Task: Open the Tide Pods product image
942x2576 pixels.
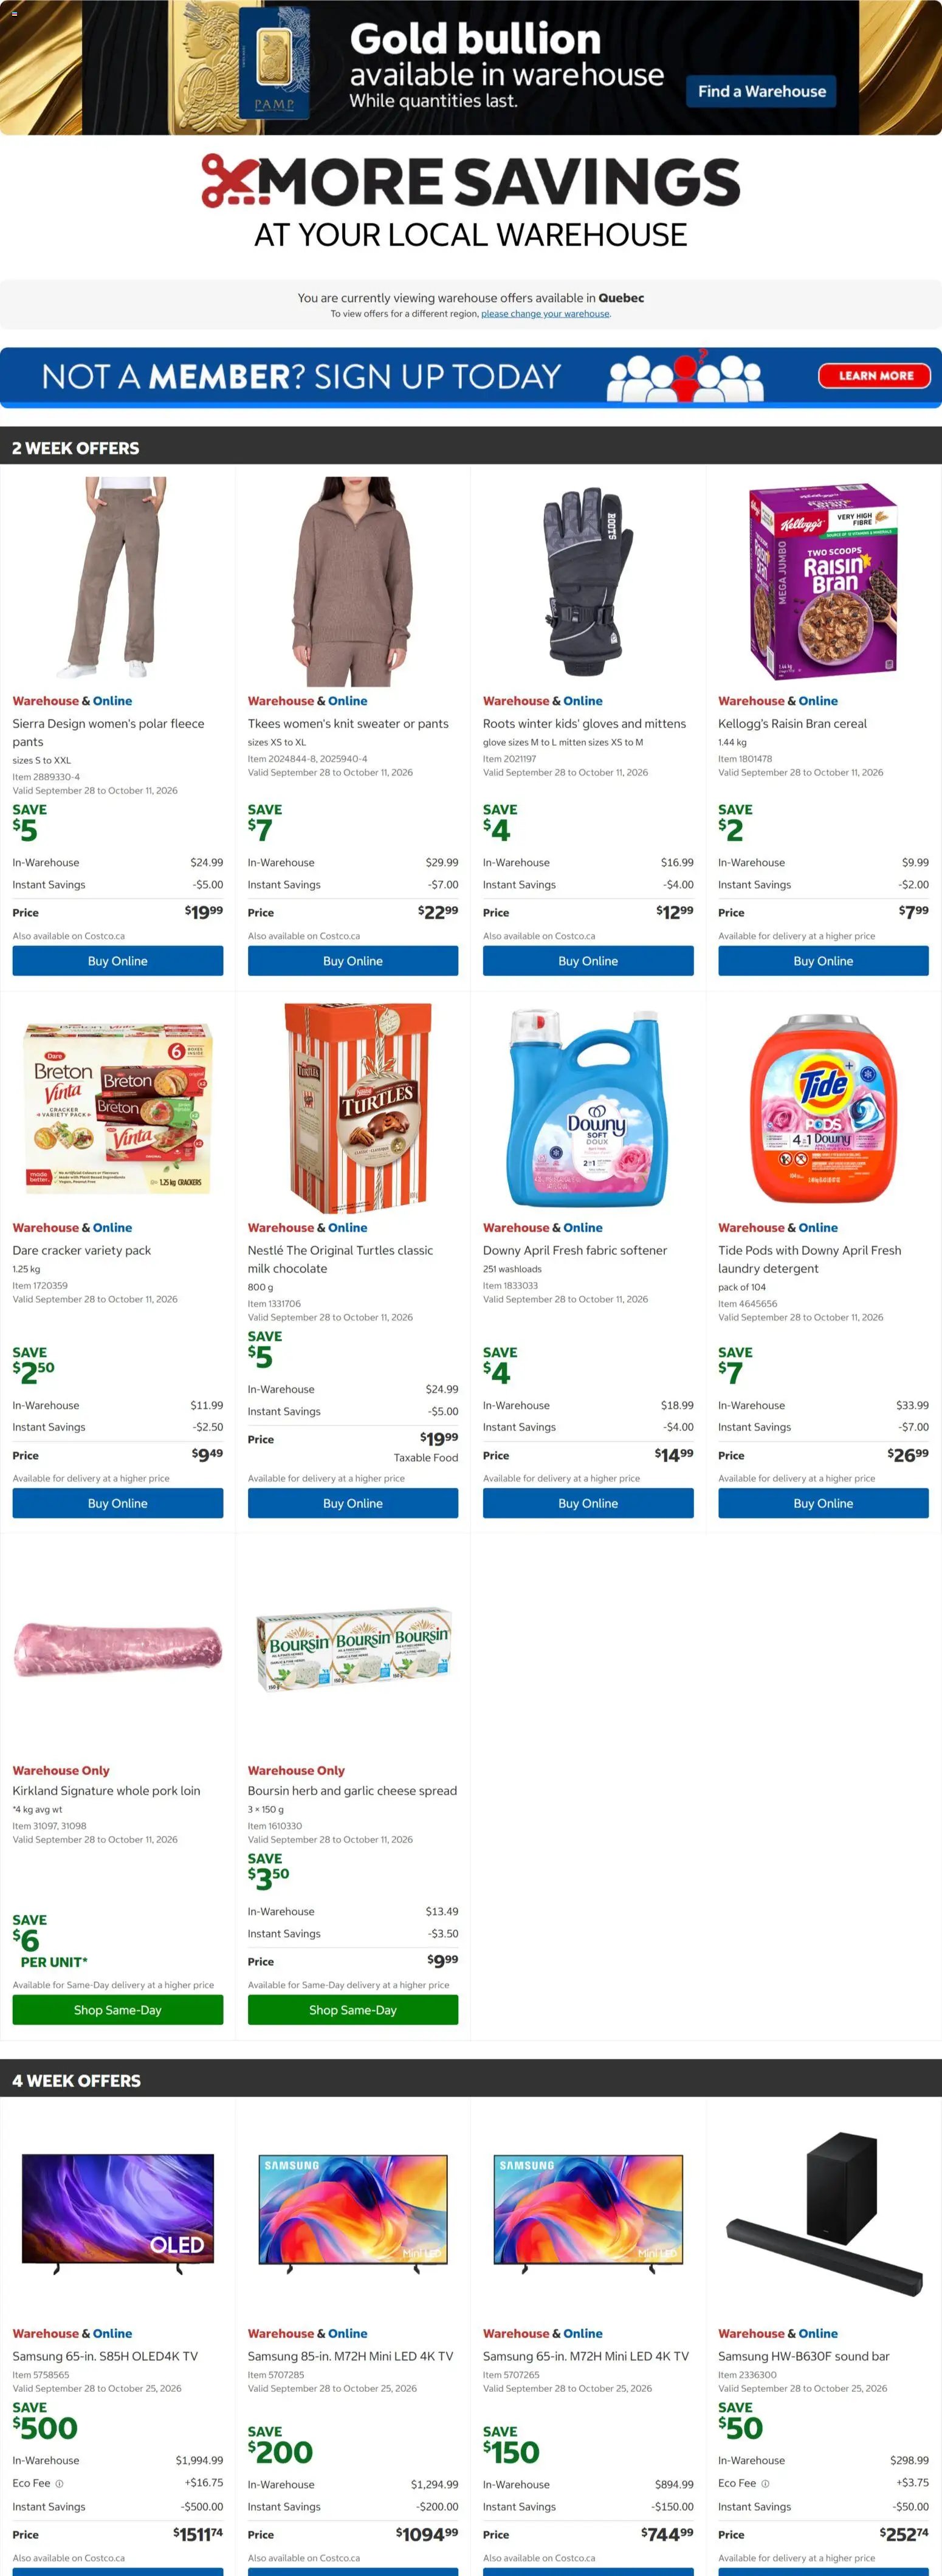Action: point(823,1108)
